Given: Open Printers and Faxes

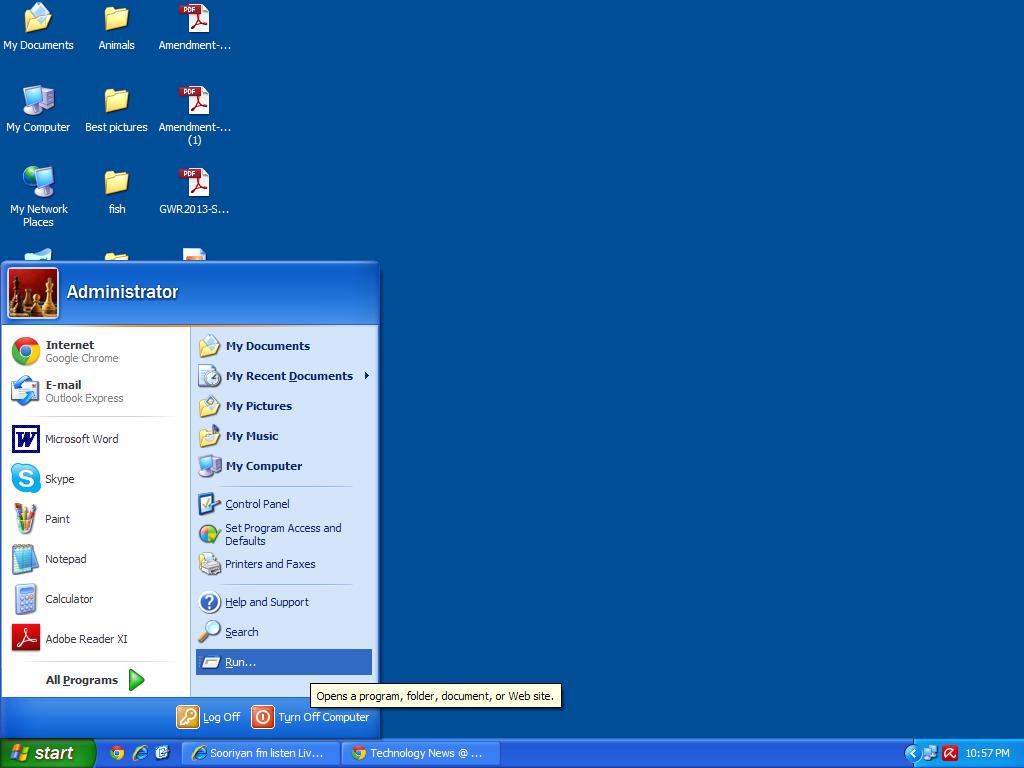Looking at the screenshot, I should (x=284, y=564).
